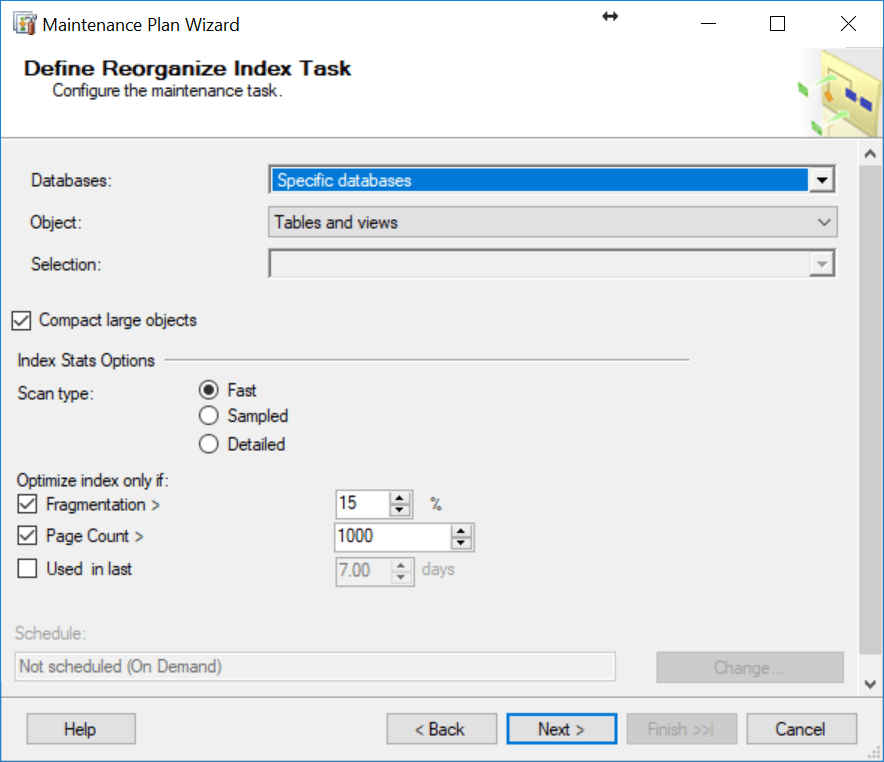Go back with the Back button
Image resolution: width=884 pixels, height=762 pixels.
coord(441,729)
